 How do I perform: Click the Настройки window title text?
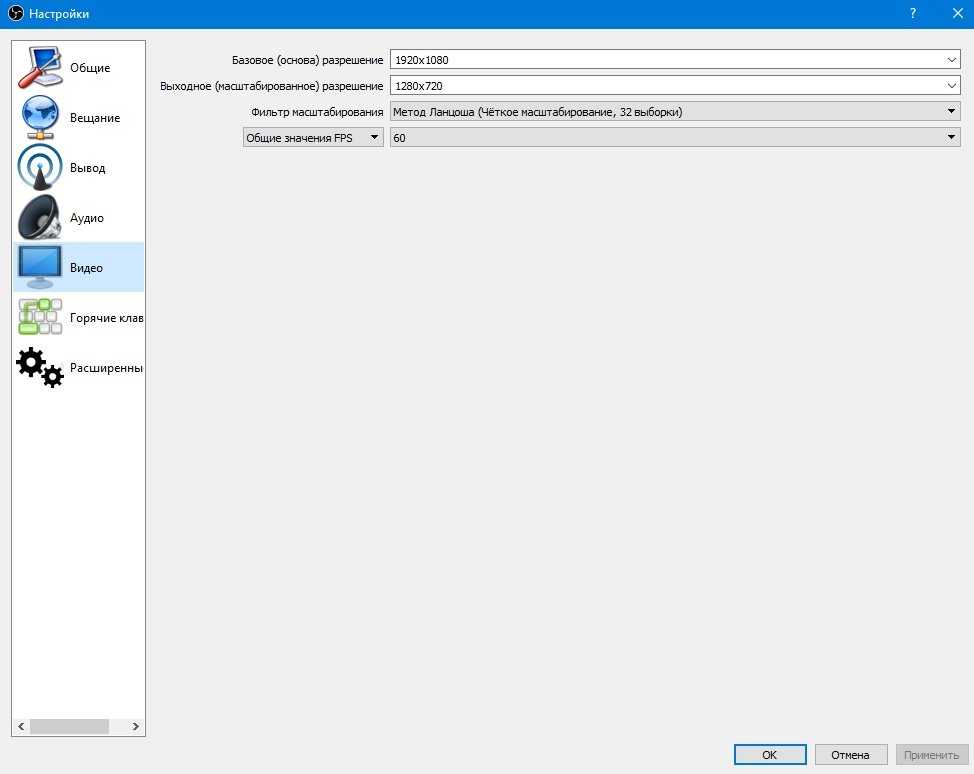(x=59, y=14)
